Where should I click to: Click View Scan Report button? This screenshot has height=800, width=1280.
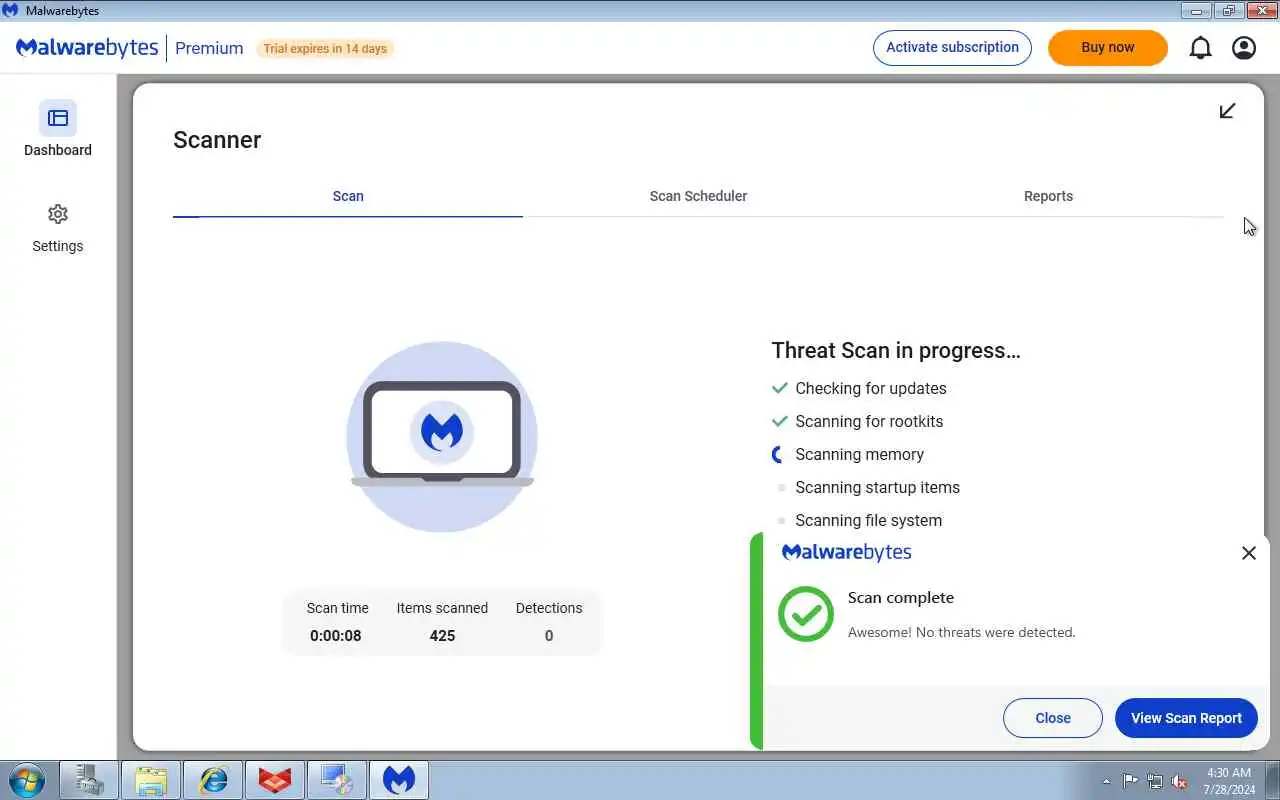(x=1186, y=718)
